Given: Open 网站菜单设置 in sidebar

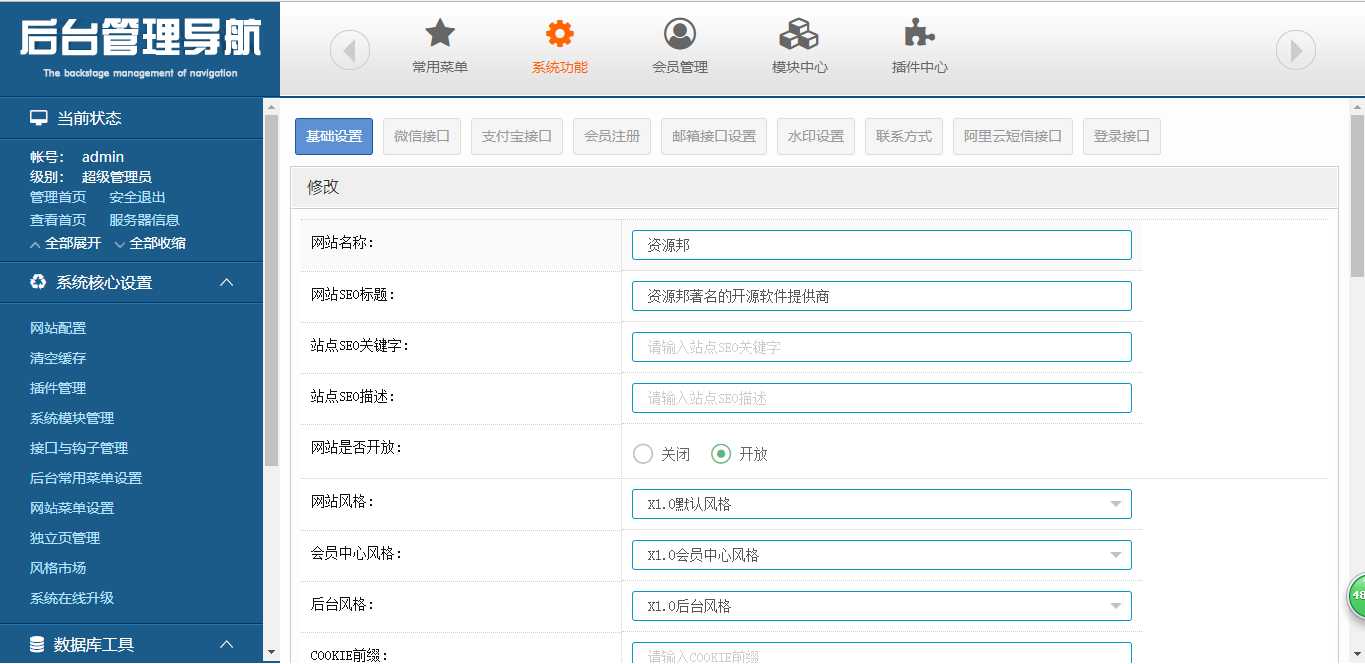Looking at the screenshot, I should pyautogui.click(x=72, y=508).
